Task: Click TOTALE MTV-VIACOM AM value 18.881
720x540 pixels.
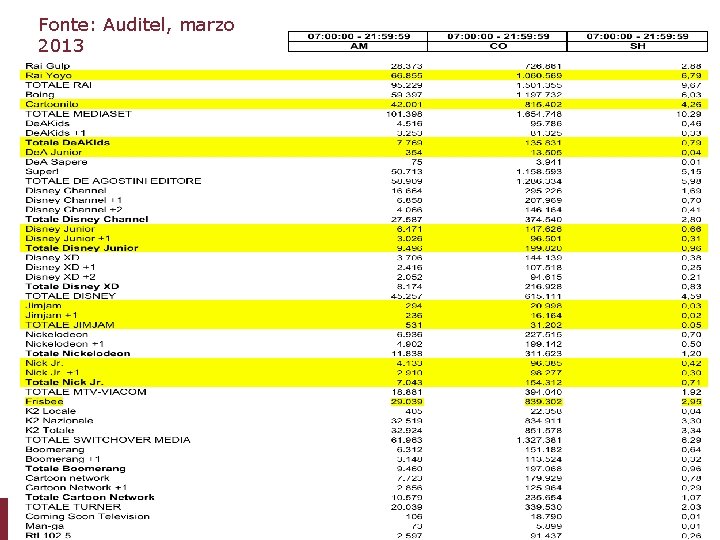Action: coord(407,392)
